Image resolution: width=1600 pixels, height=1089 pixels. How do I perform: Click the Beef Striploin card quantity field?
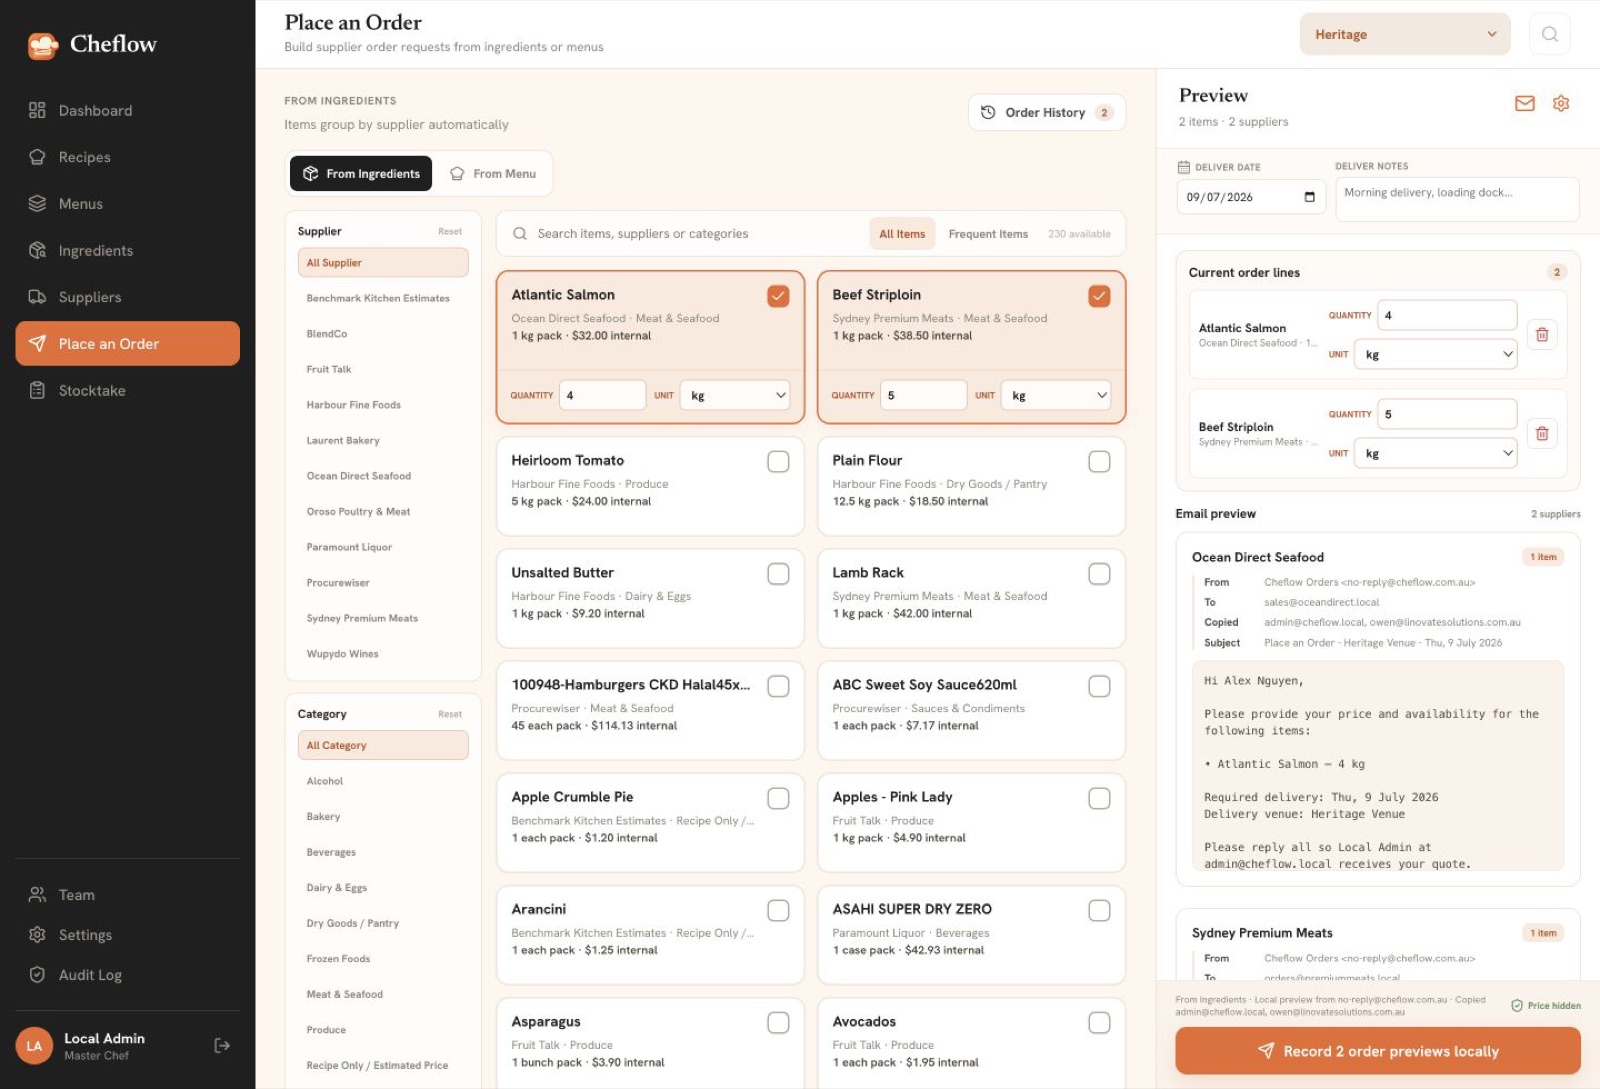[924, 395]
